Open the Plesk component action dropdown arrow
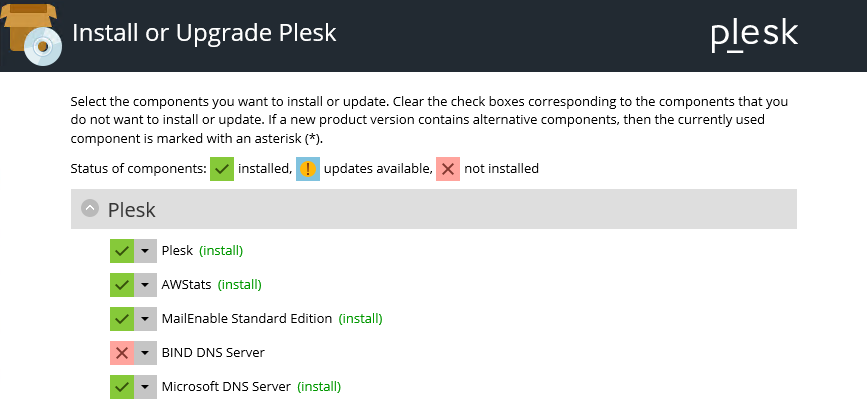The width and height of the screenshot is (867, 408). point(145,251)
